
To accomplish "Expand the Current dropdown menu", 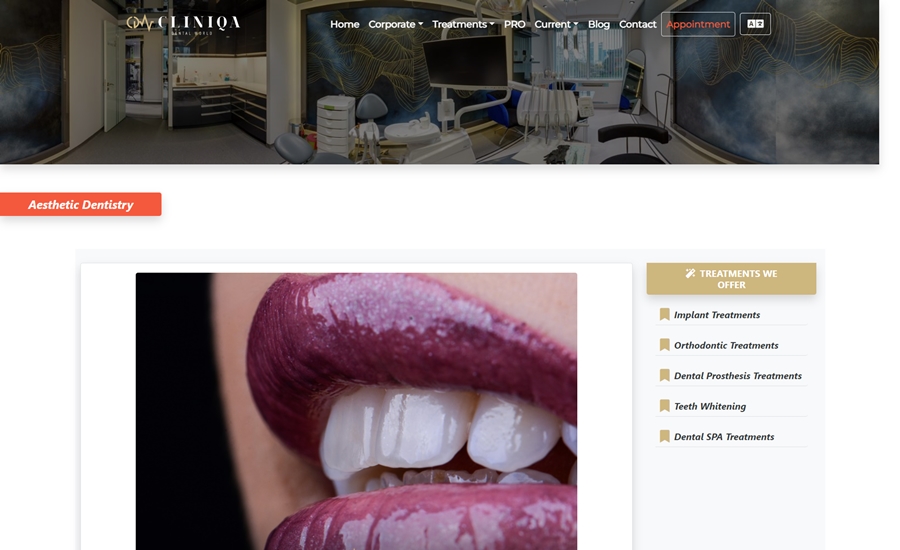I will coord(556,24).
